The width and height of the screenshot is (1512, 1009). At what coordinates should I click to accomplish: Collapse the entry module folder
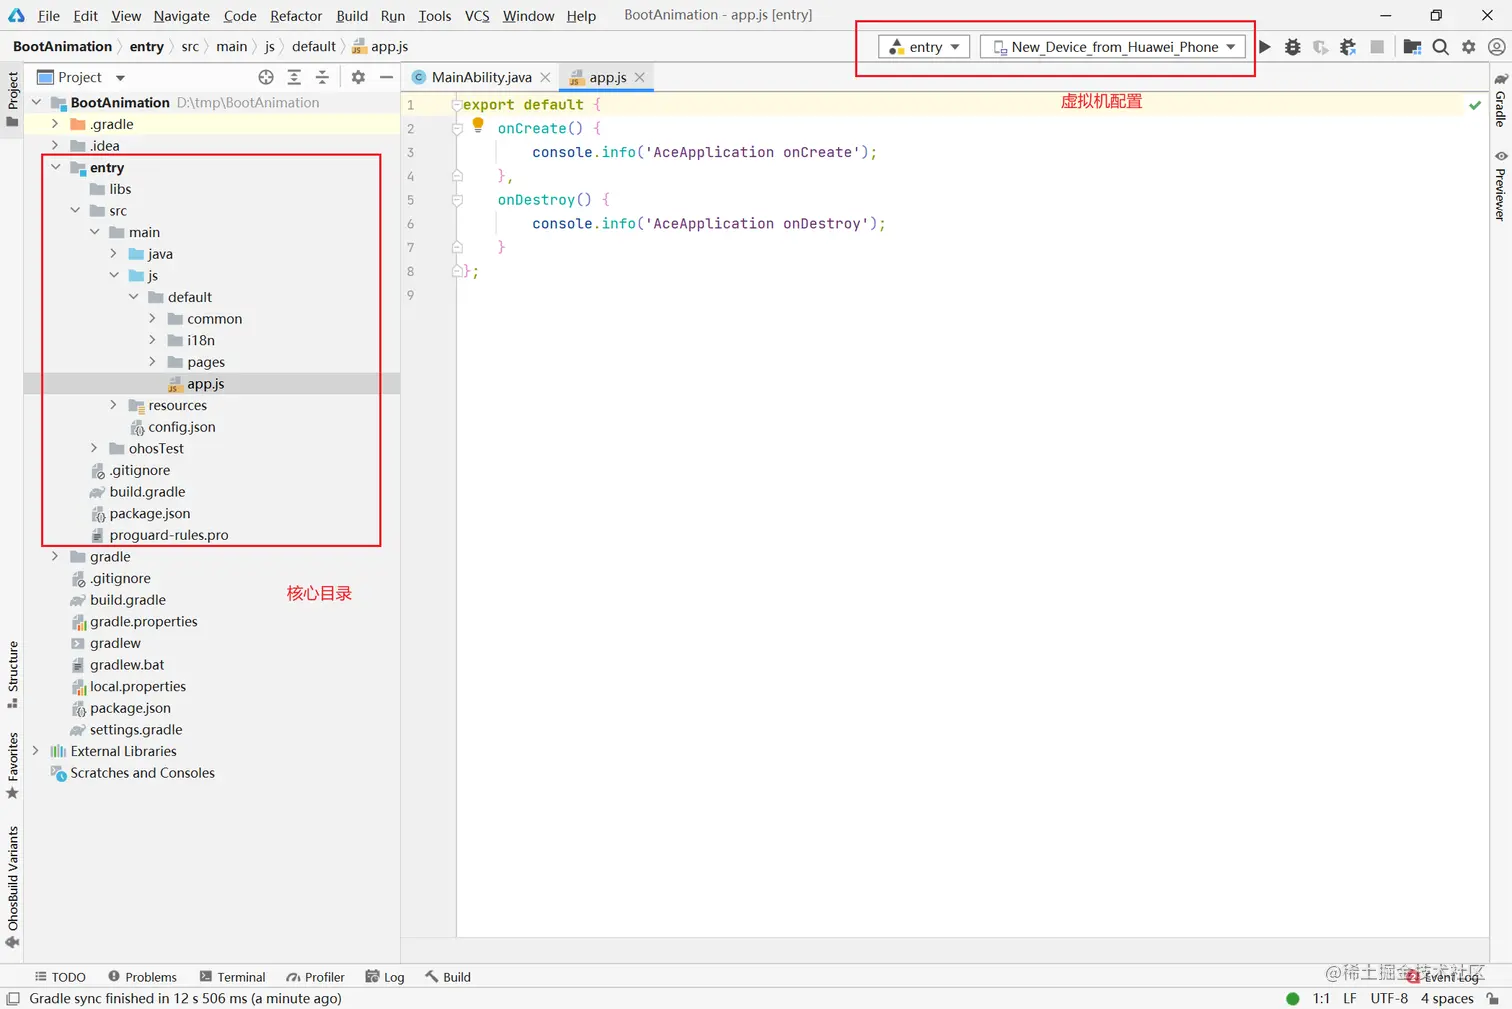(x=56, y=167)
